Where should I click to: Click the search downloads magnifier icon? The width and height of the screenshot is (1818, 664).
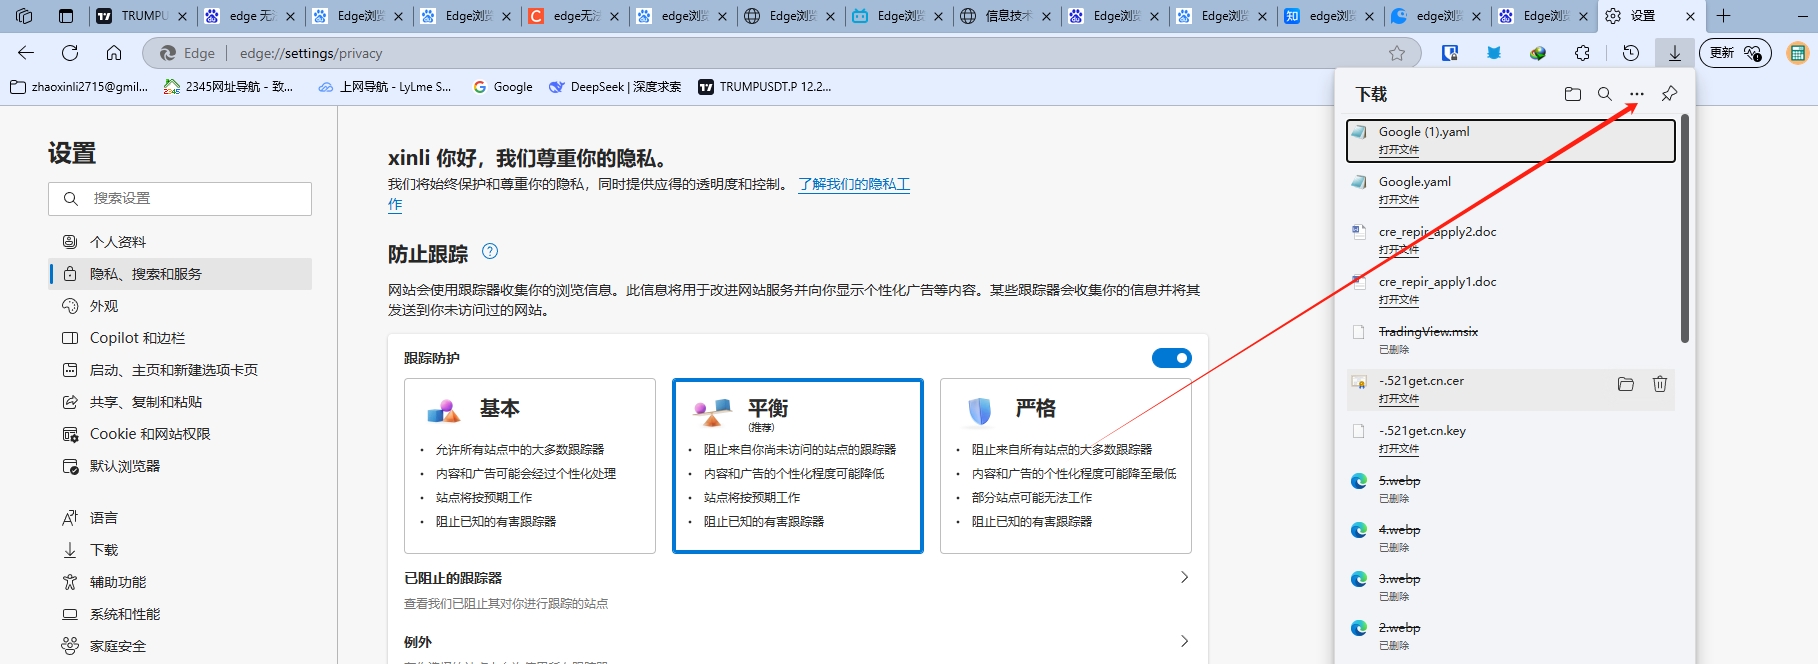pyautogui.click(x=1605, y=94)
